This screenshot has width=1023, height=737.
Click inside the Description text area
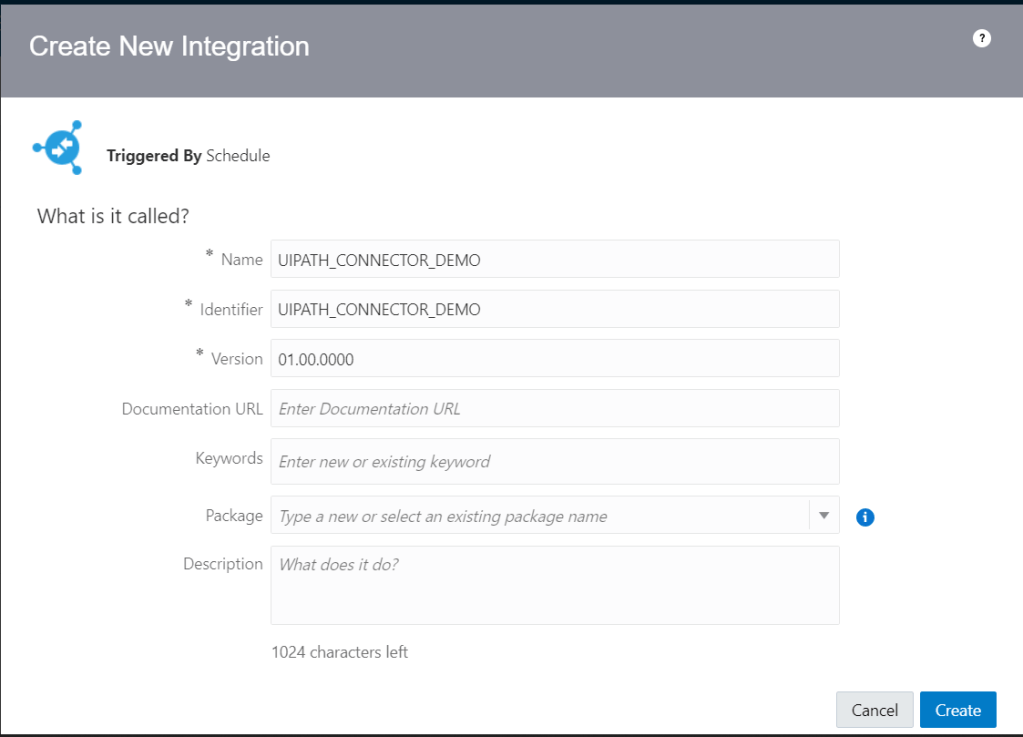pyautogui.click(x=554, y=585)
